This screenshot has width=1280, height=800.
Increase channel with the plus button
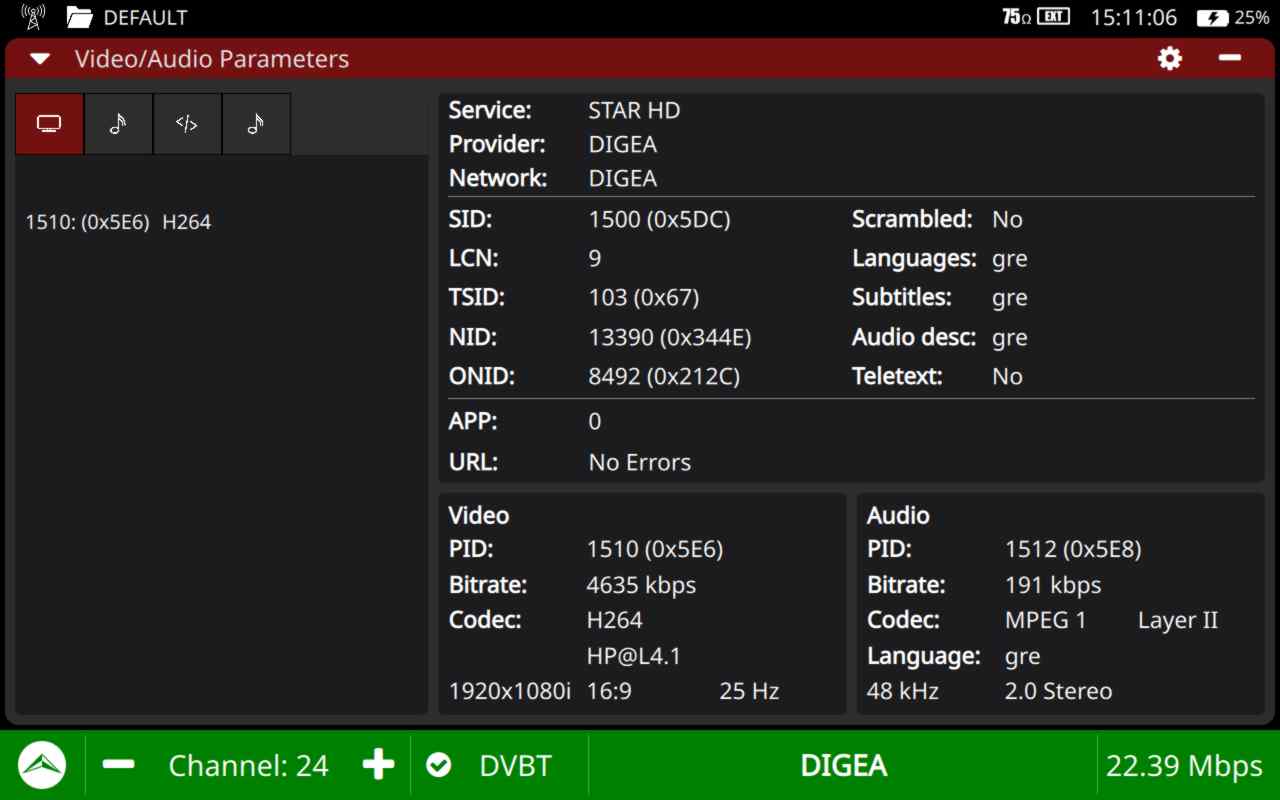(x=378, y=766)
